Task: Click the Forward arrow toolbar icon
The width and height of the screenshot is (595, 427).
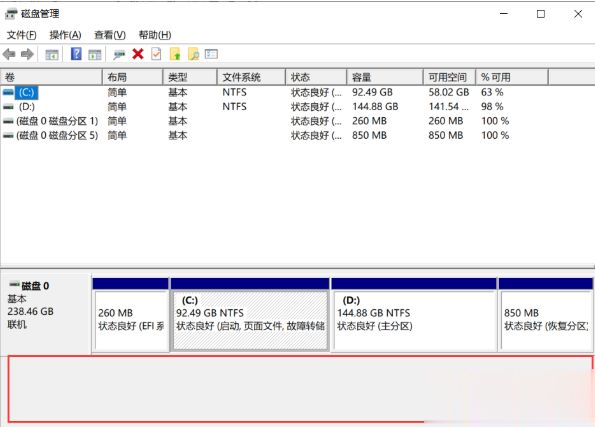Action: tap(27, 54)
